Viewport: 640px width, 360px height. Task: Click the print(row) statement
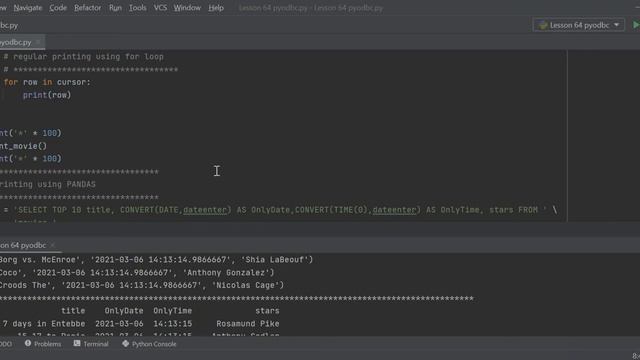[47, 95]
